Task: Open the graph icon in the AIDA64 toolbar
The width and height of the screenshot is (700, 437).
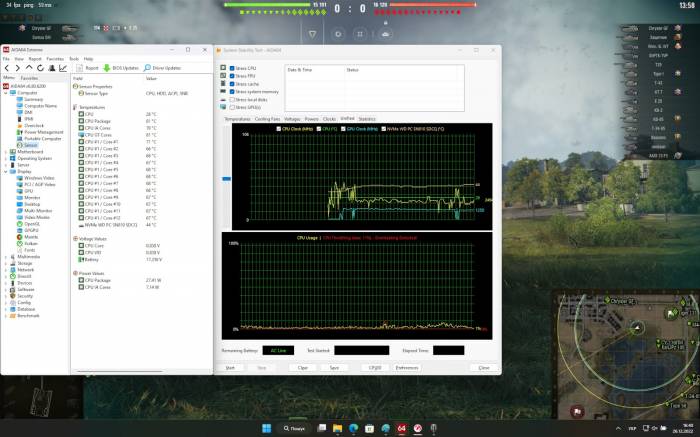Action: tap(63, 68)
